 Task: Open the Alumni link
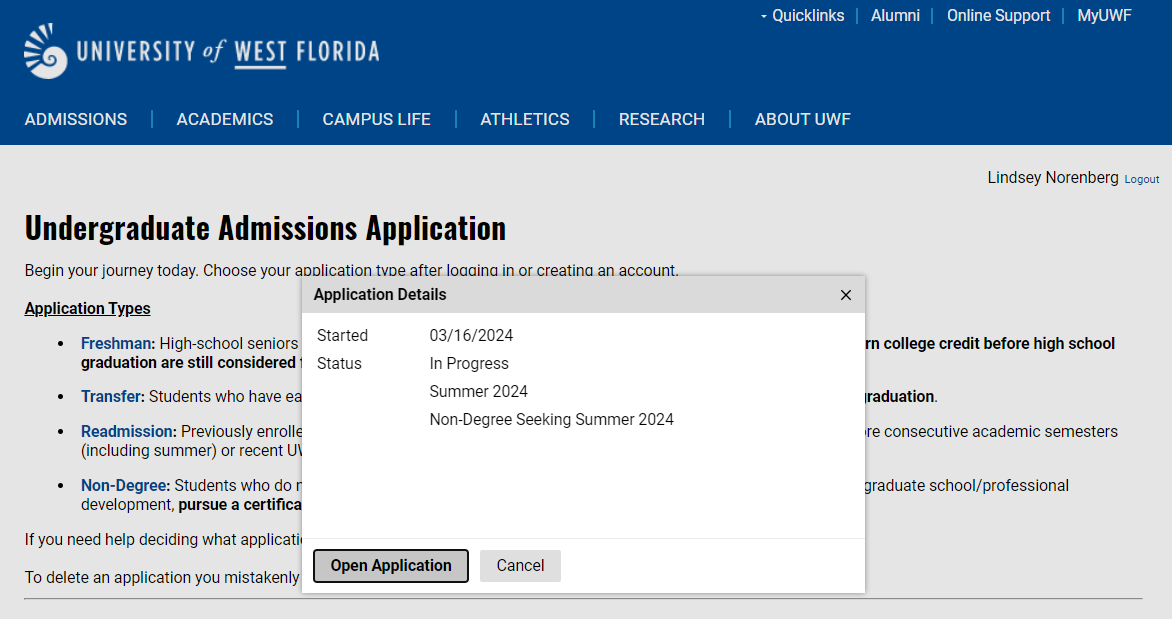coord(895,16)
